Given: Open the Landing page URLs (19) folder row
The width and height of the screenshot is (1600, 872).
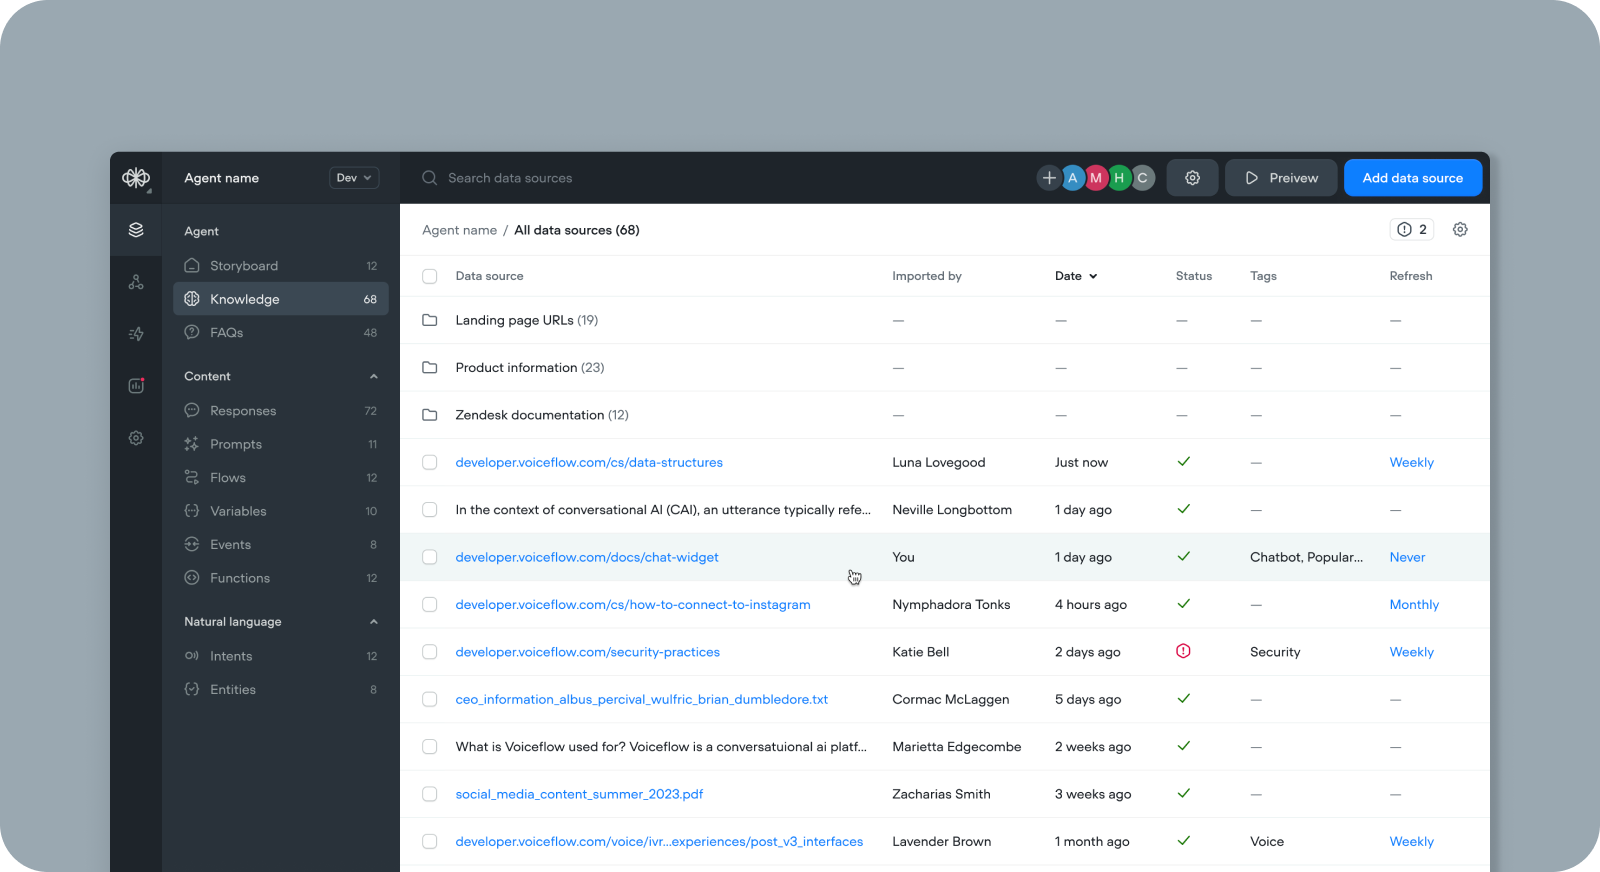Looking at the screenshot, I should (x=945, y=320).
